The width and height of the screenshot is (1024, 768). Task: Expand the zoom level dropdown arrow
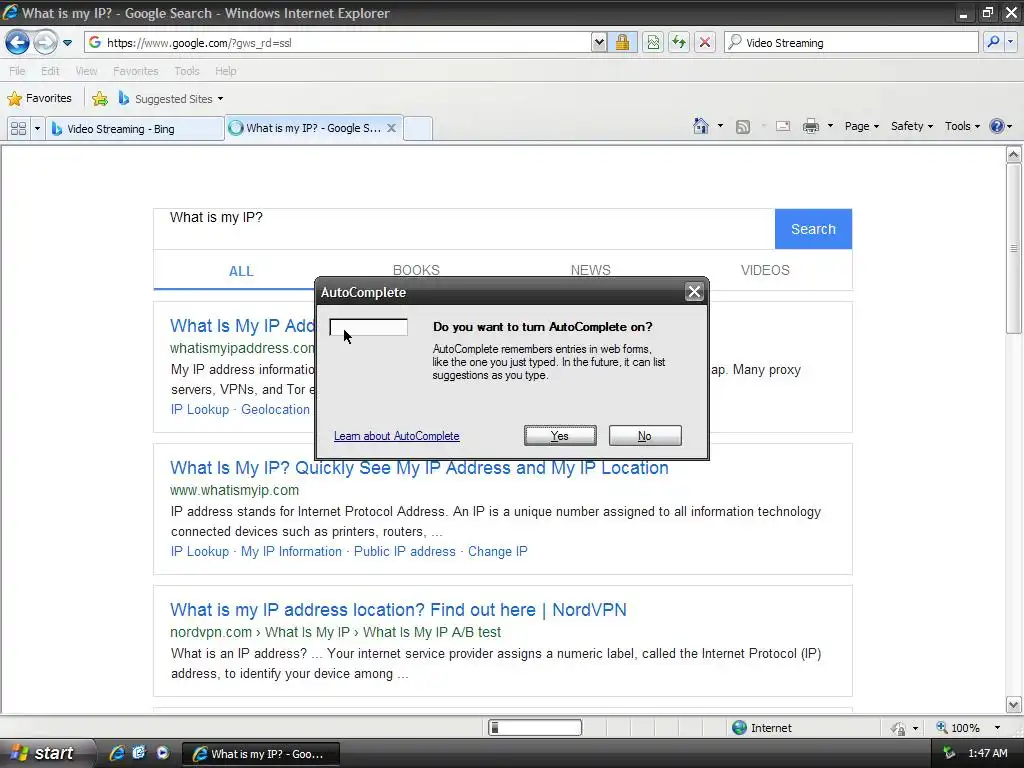click(997, 728)
